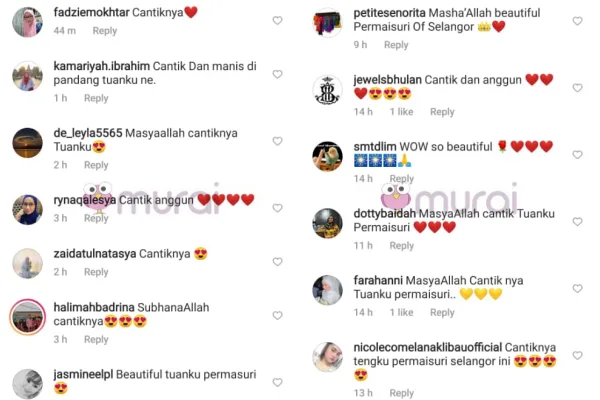The image size is (600, 400).
Task: Like the comment by de_leyla5565
Action: click(277, 141)
